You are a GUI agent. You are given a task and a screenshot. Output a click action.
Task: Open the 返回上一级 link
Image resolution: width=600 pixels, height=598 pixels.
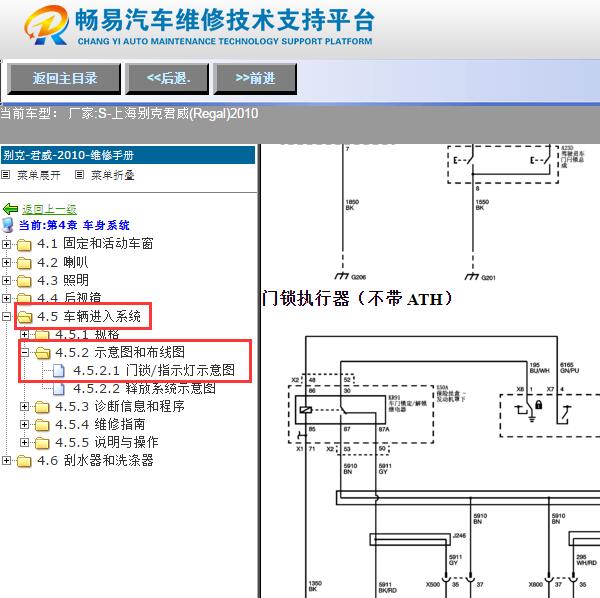tap(49, 209)
